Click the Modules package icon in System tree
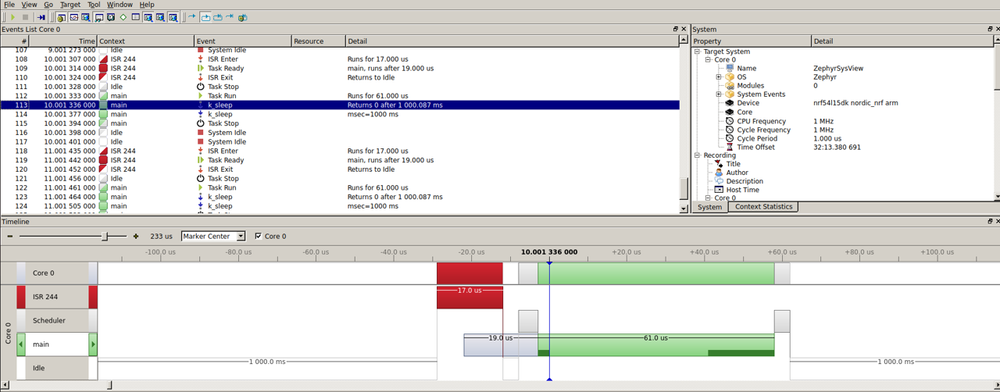 click(x=730, y=85)
